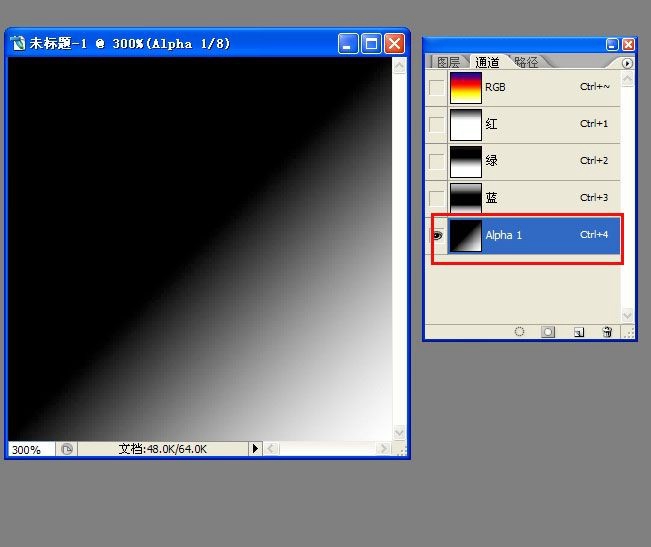The width and height of the screenshot is (651, 547).
Task: Select the 通道 (Channels) tab
Action: 487,62
